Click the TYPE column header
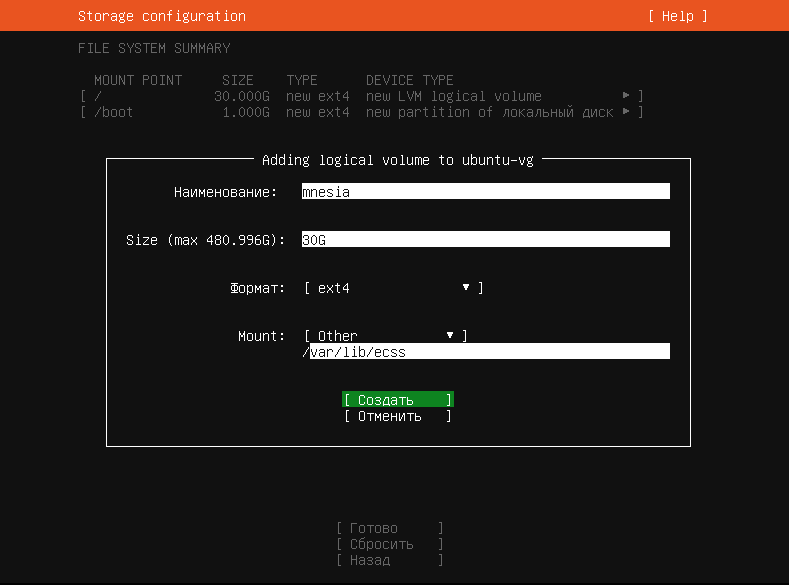789x585 pixels. coord(302,80)
